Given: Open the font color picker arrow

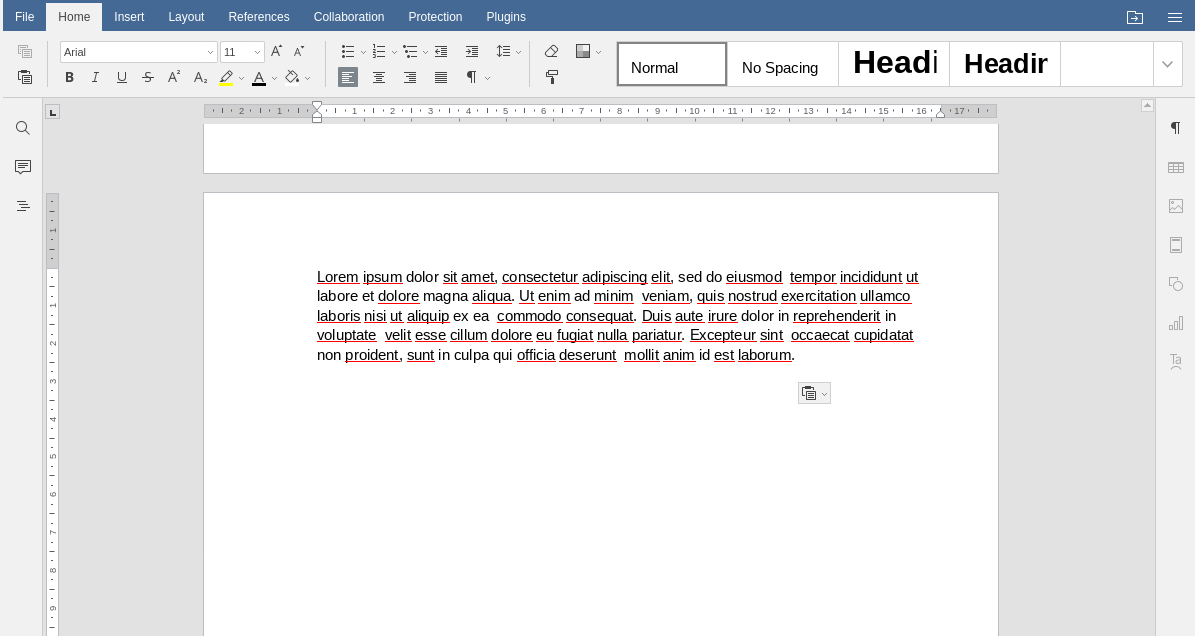Looking at the screenshot, I should pyautogui.click(x=276, y=78).
